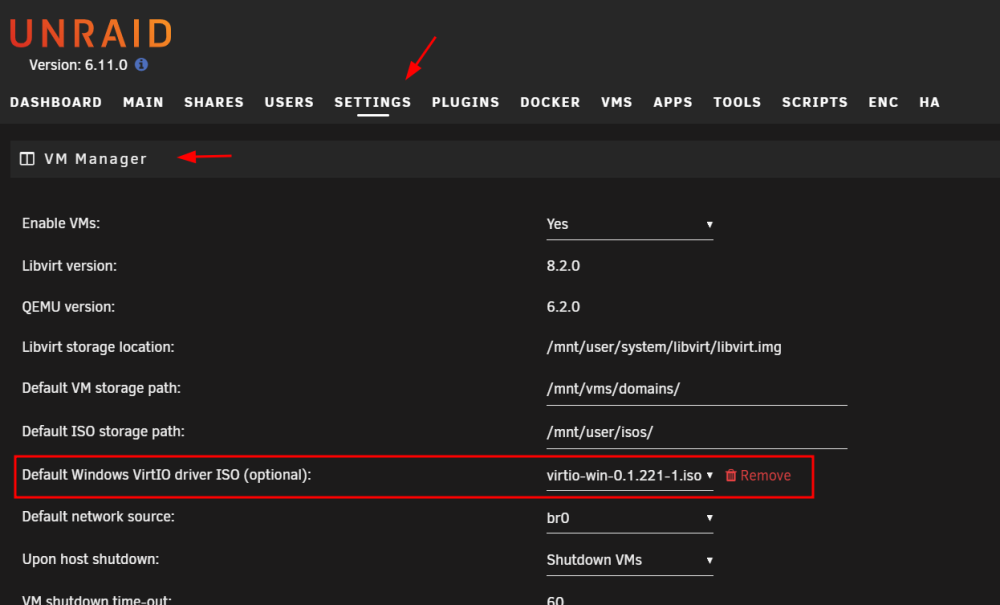The image size is (1000, 605).
Task: Click the Upon host shutdown label
Action: (91, 559)
